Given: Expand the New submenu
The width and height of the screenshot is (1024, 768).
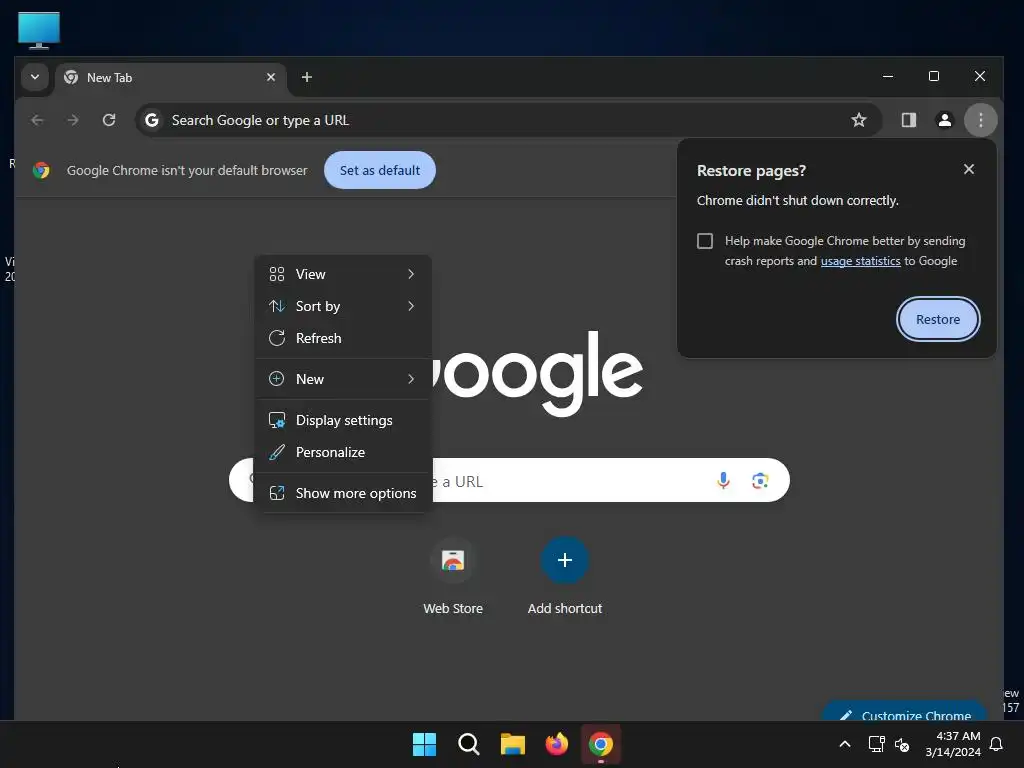Looking at the screenshot, I should pos(343,379).
